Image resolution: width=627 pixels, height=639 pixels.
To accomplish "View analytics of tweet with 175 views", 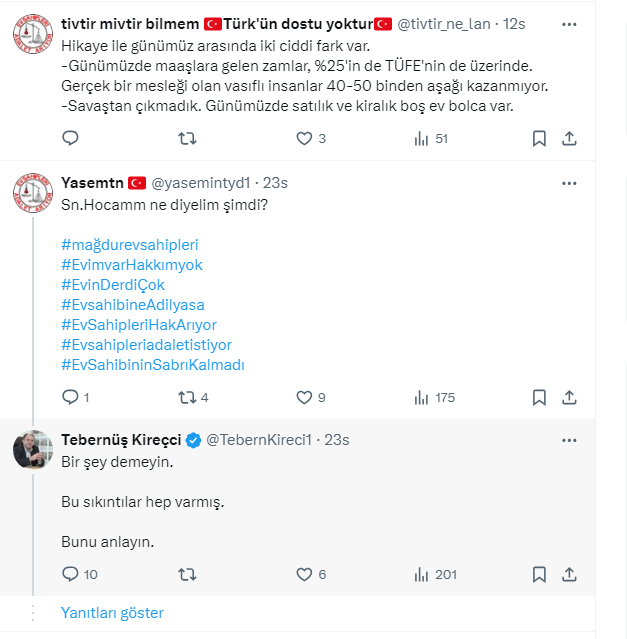I will click(422, 397).
